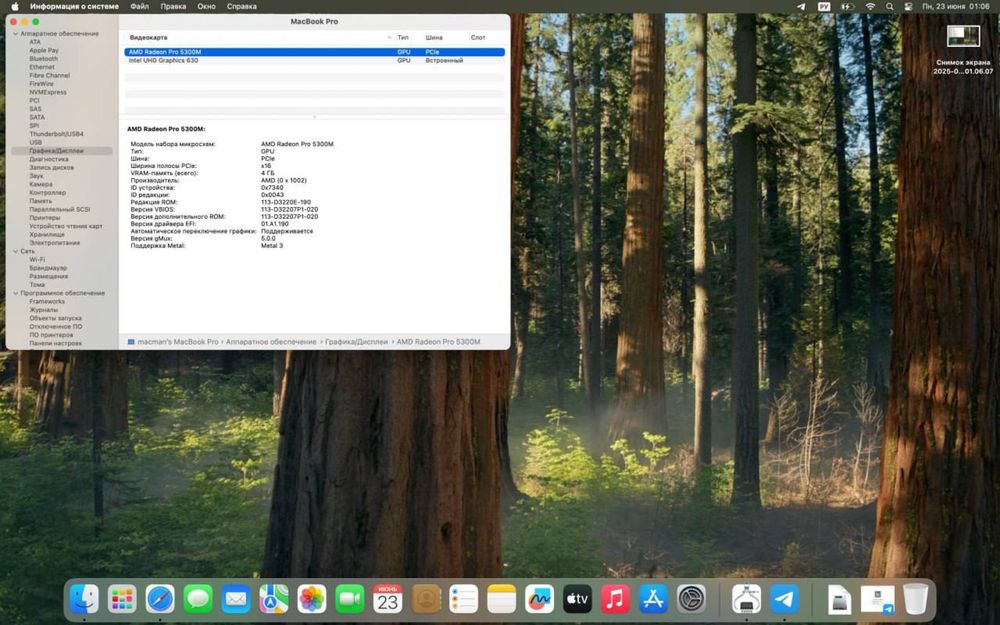
Task: Select Bluetooth in the sidebar
Action: tap(43, 59)
